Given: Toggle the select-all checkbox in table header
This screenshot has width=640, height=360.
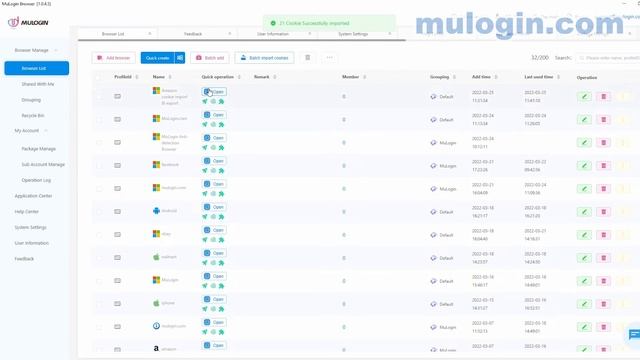Looking at the screenshot, I should click(x=99, y=77).
